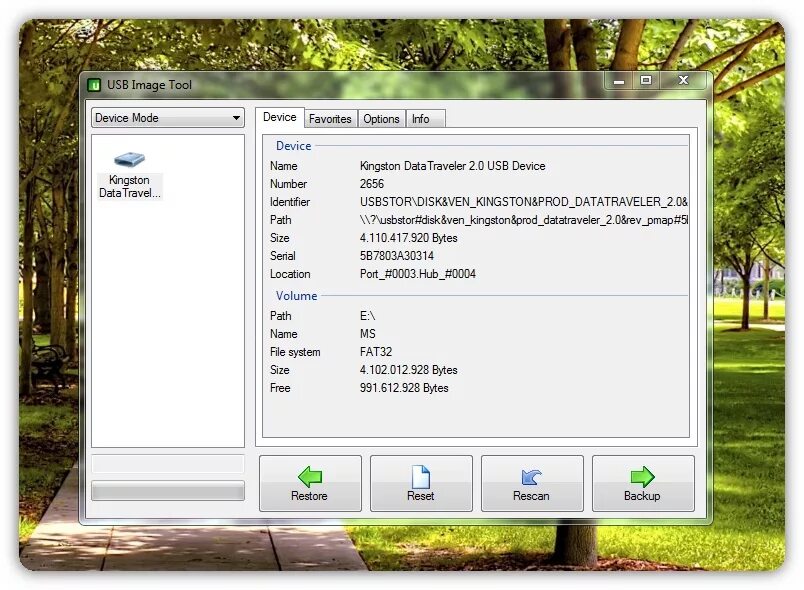Click the green Backup arrow icon
Screen dimensions: 804x590
(642, 477)
